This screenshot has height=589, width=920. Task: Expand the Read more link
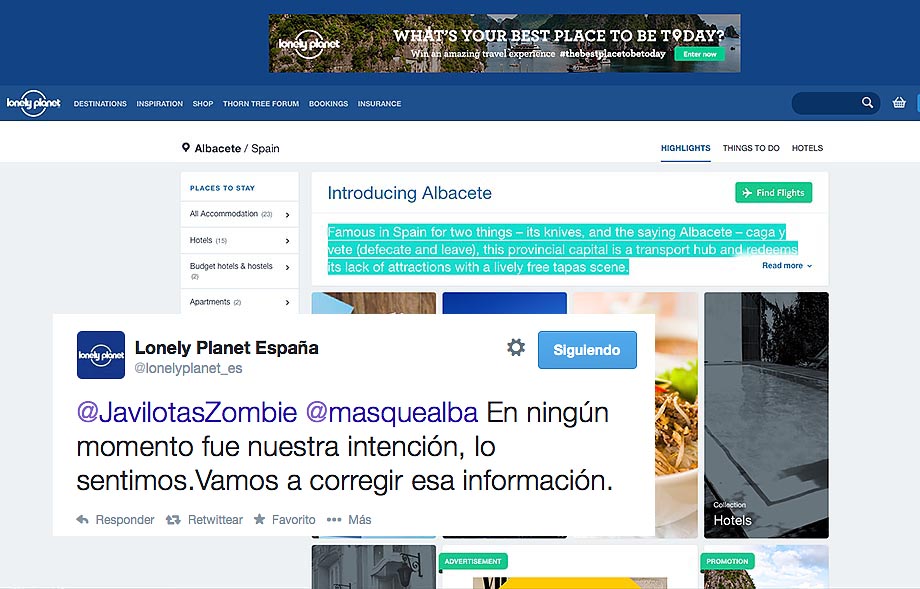(787, 266)
